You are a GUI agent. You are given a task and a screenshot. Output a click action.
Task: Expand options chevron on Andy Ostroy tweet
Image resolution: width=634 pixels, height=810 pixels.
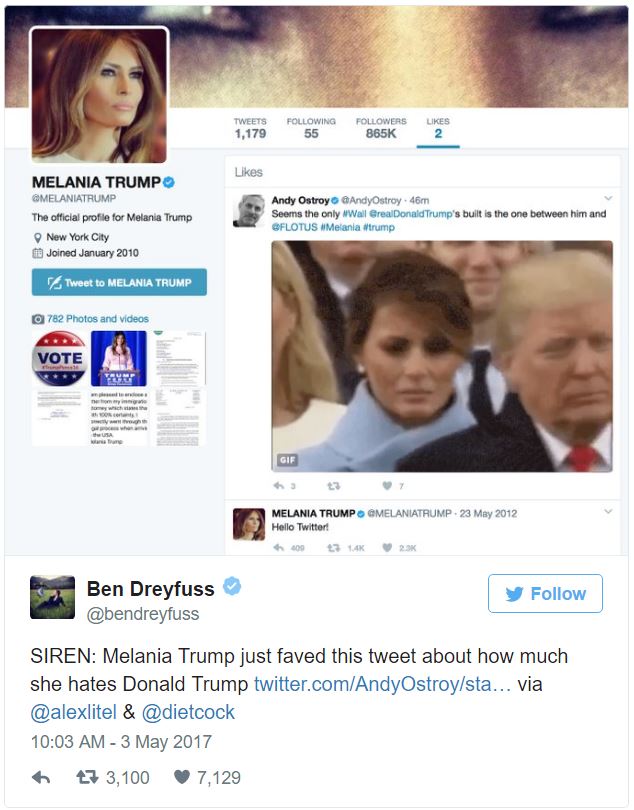click(608, 198)
